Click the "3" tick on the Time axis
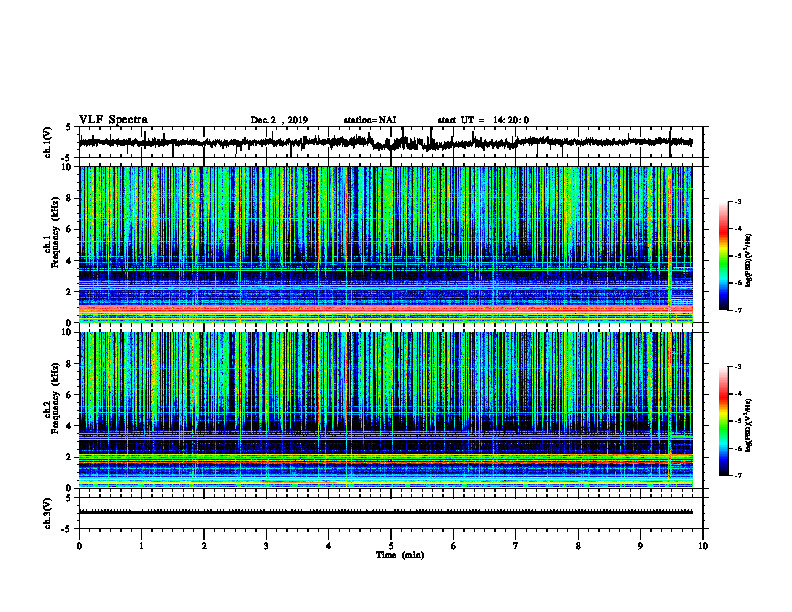This screenshot has height=612, width=792. tap(266, 546)
